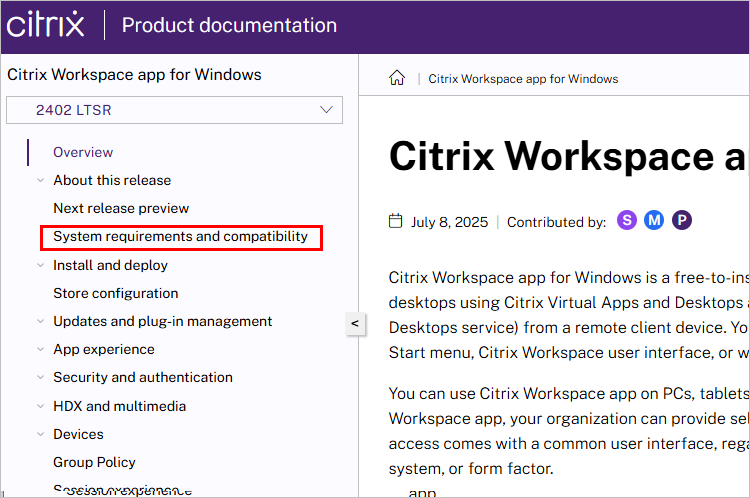
Task: Click the date text July 8, 2025
Action: [450, 222]
